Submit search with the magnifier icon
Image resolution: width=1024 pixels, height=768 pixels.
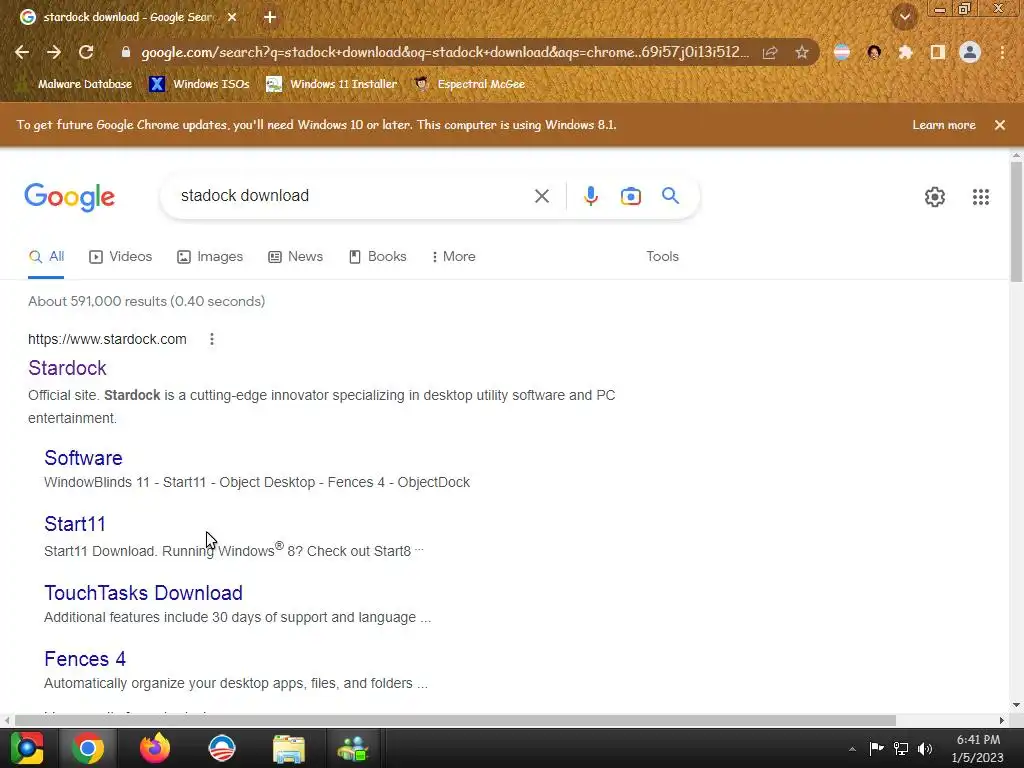pyautogui.click(x=670, y=195)
